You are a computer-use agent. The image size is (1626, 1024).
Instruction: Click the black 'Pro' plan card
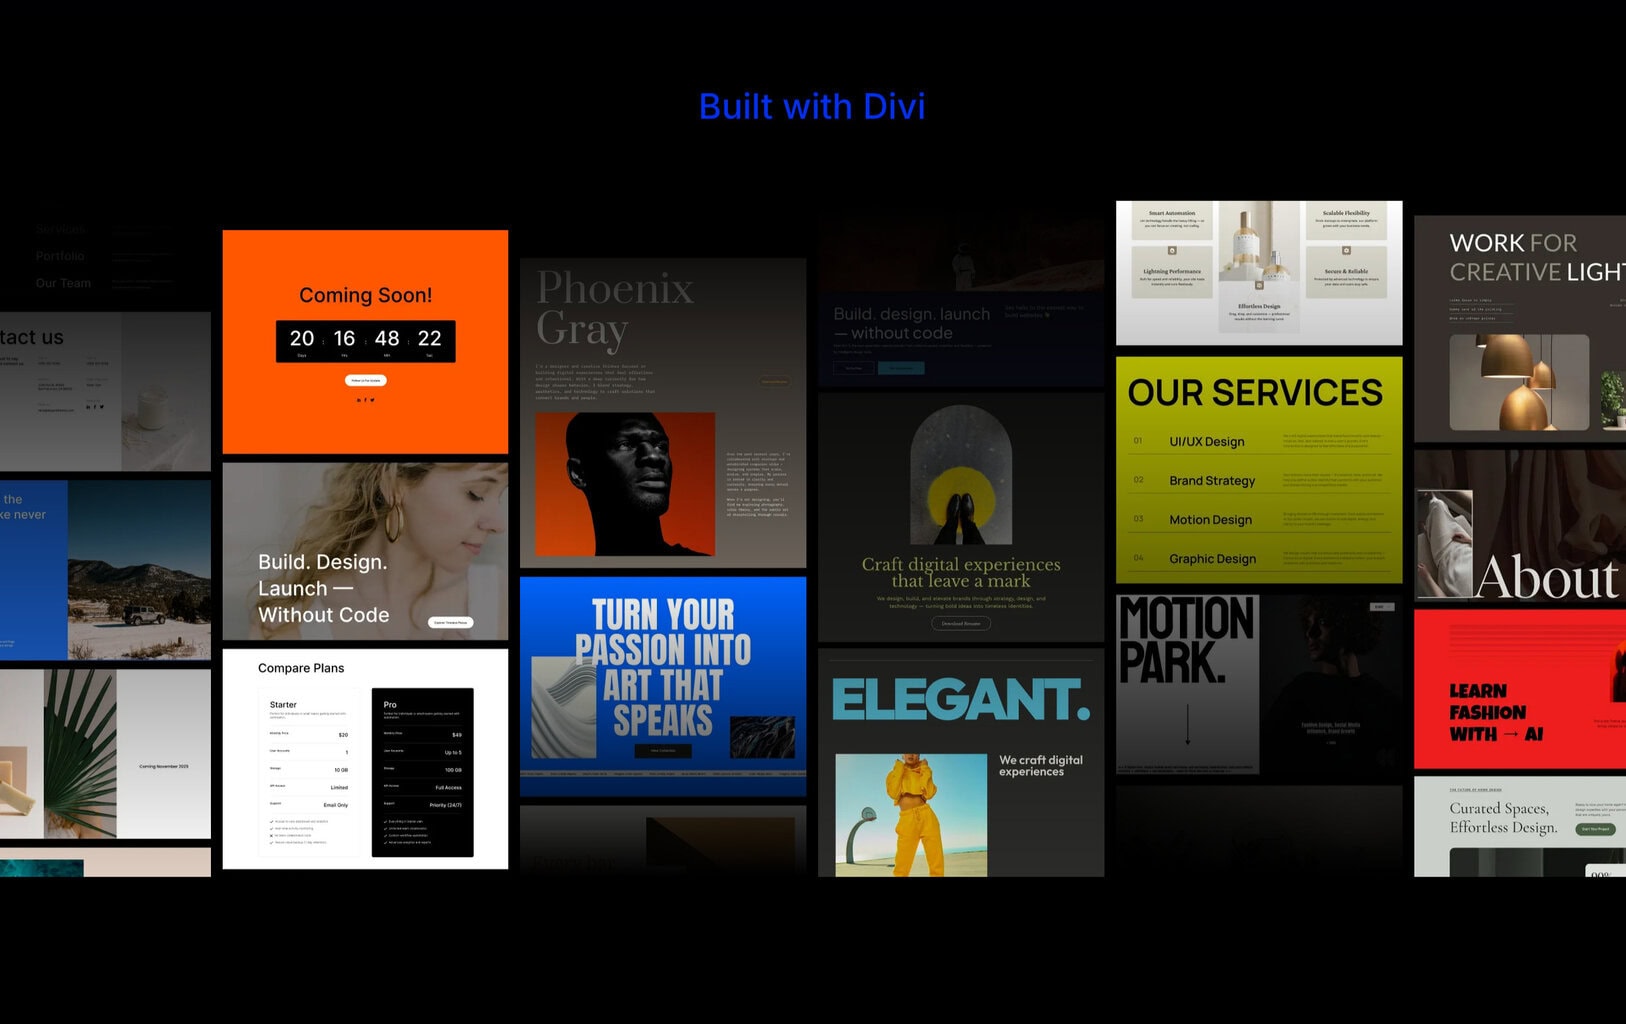click(422, 771)
